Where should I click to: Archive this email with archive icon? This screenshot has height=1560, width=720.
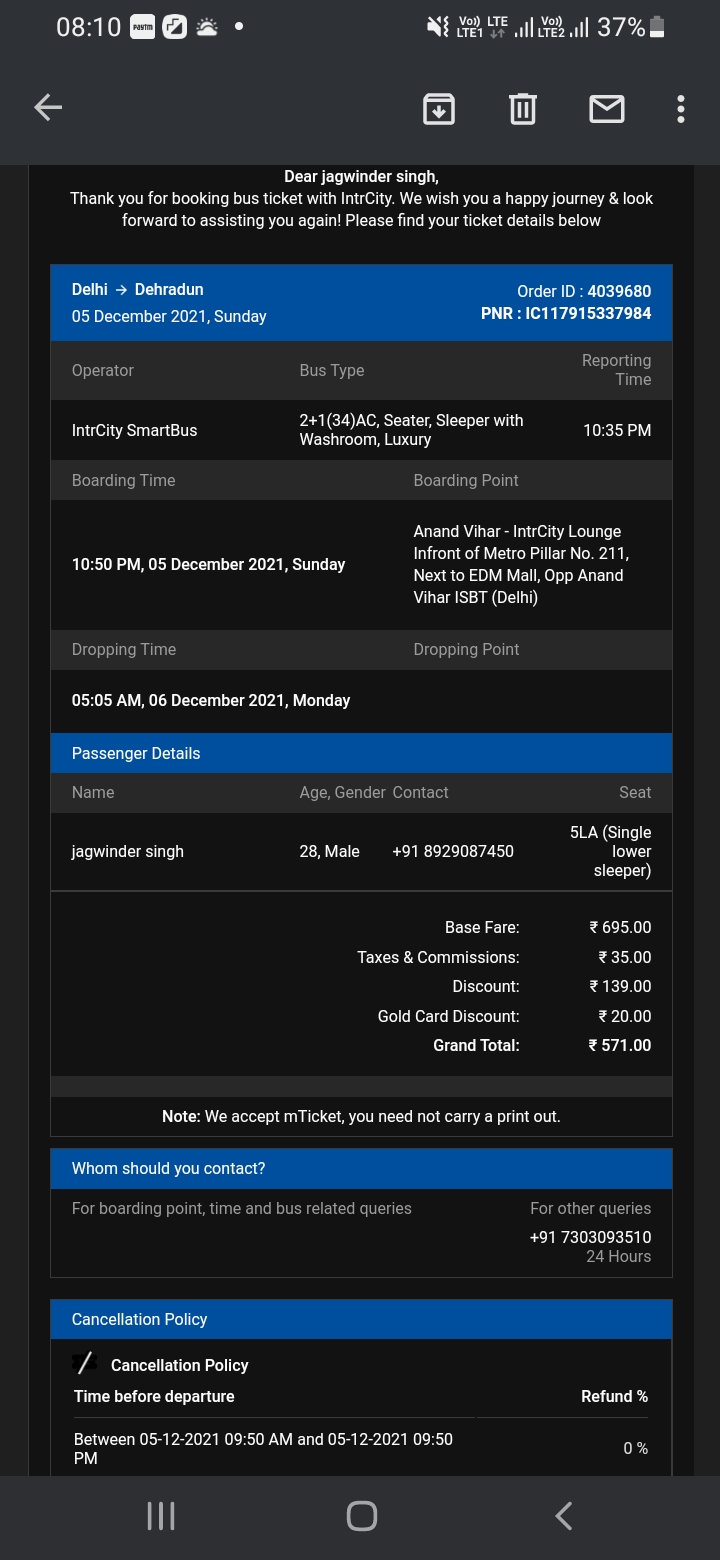439,108
